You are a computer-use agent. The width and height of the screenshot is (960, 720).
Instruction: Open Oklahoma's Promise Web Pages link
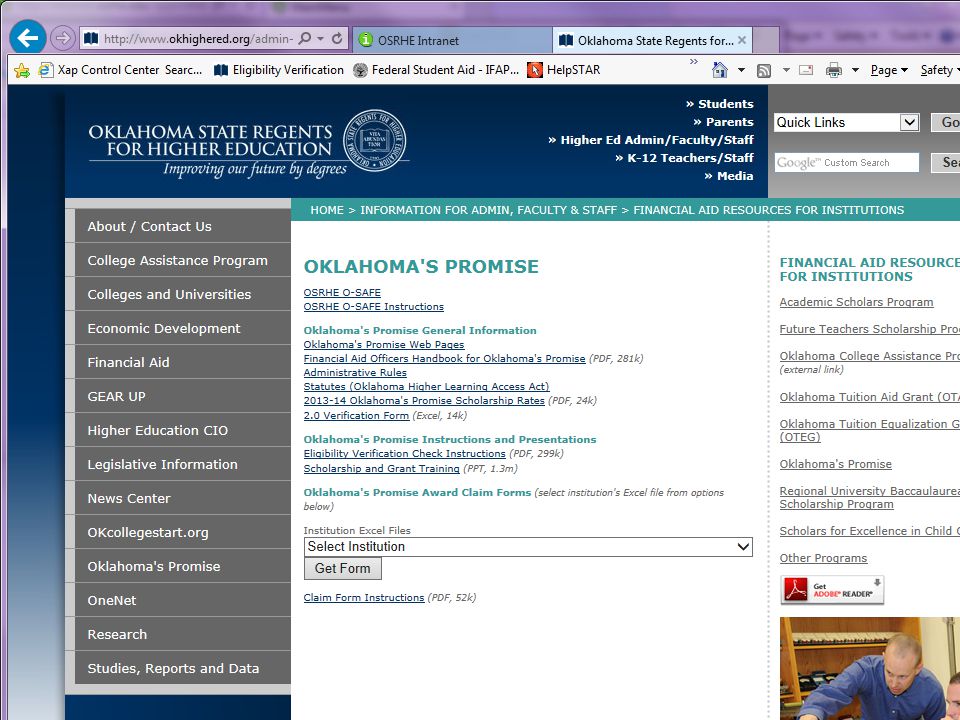point(384,345)
